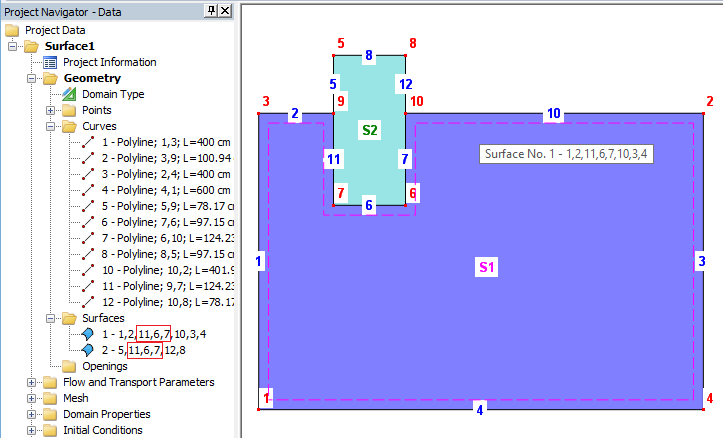
Task: Click Flow and Transport Parameters folder icon
Action: 50,382
